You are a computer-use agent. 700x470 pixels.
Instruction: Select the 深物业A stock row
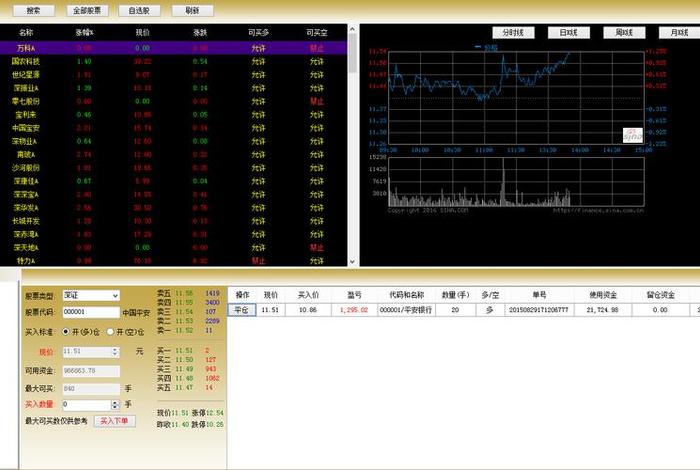coord(173,141)
